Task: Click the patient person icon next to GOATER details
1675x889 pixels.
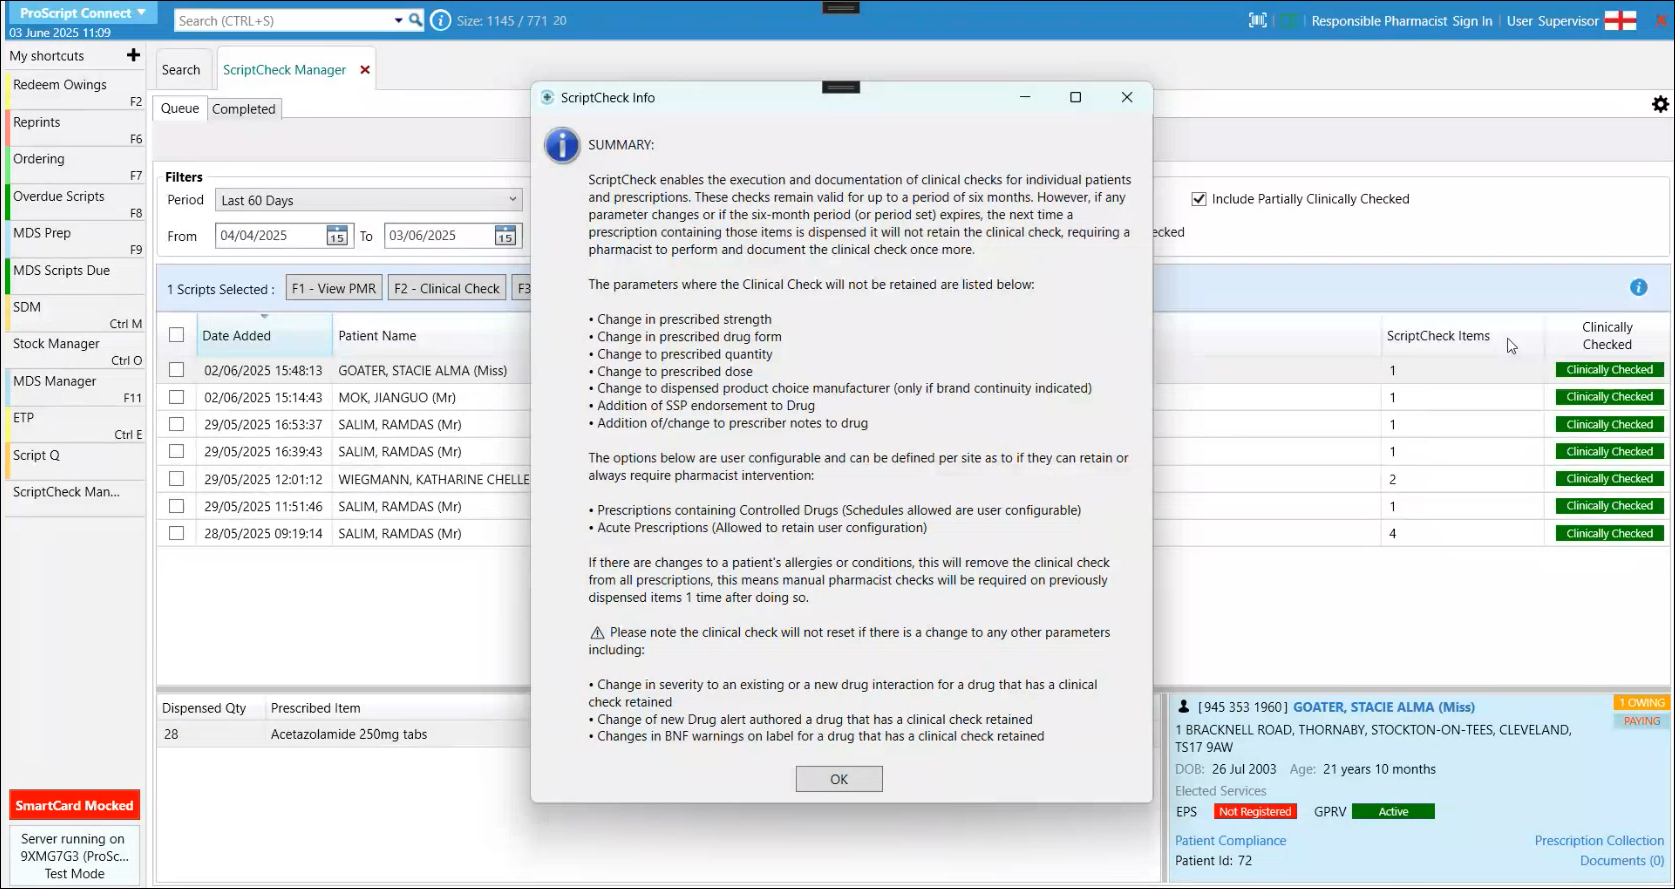Action: pos(1184,707)
